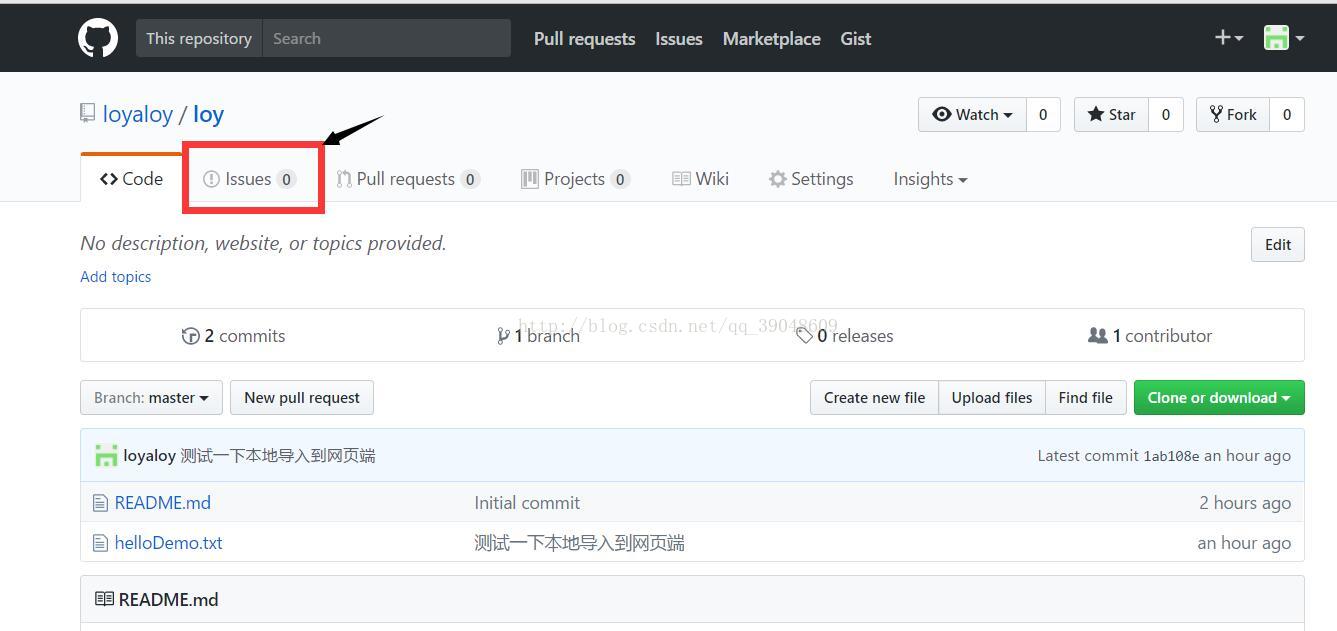This screenshot has height=631, width=1337.
Task: Click New pull request button
Action: pos(302,397)
